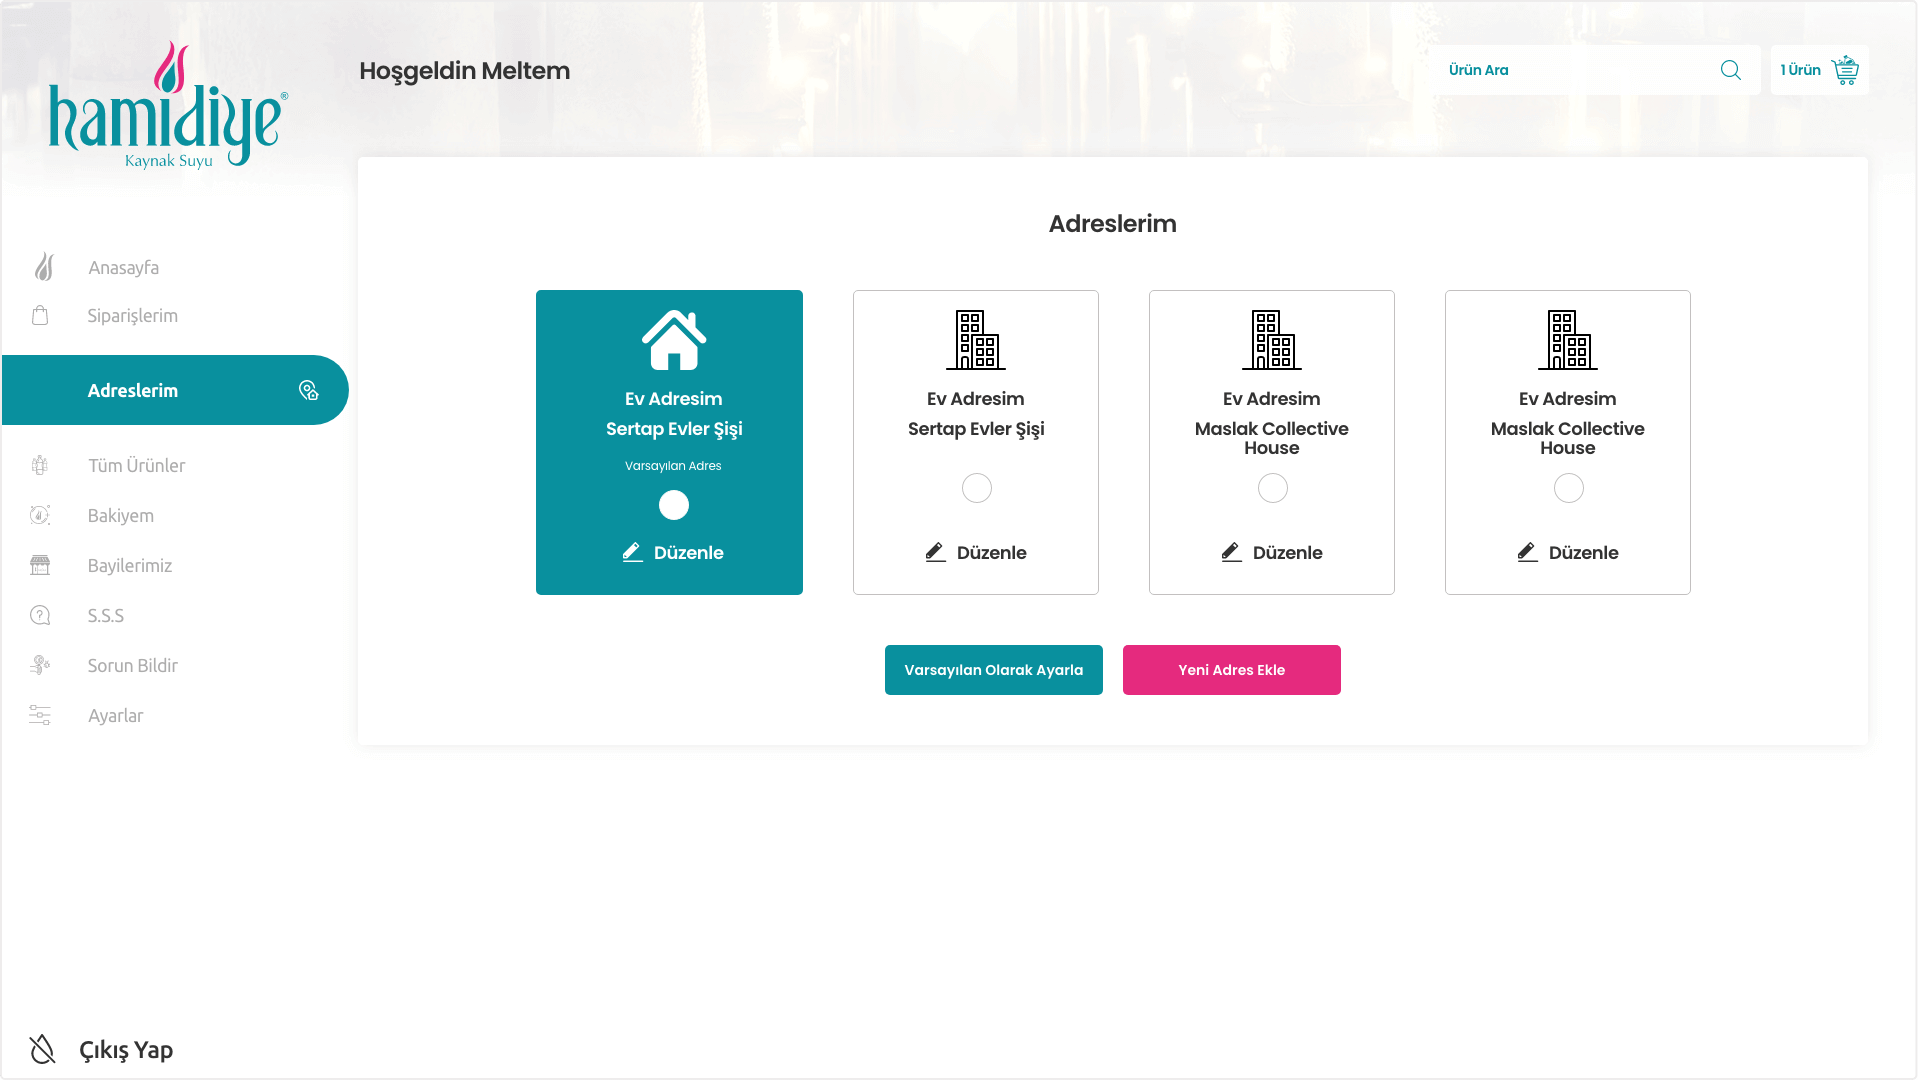The width and height of the screenshot is (1918, 1080).
Task: Open the shopping cart icon
Action: (x=1844, y=70)
